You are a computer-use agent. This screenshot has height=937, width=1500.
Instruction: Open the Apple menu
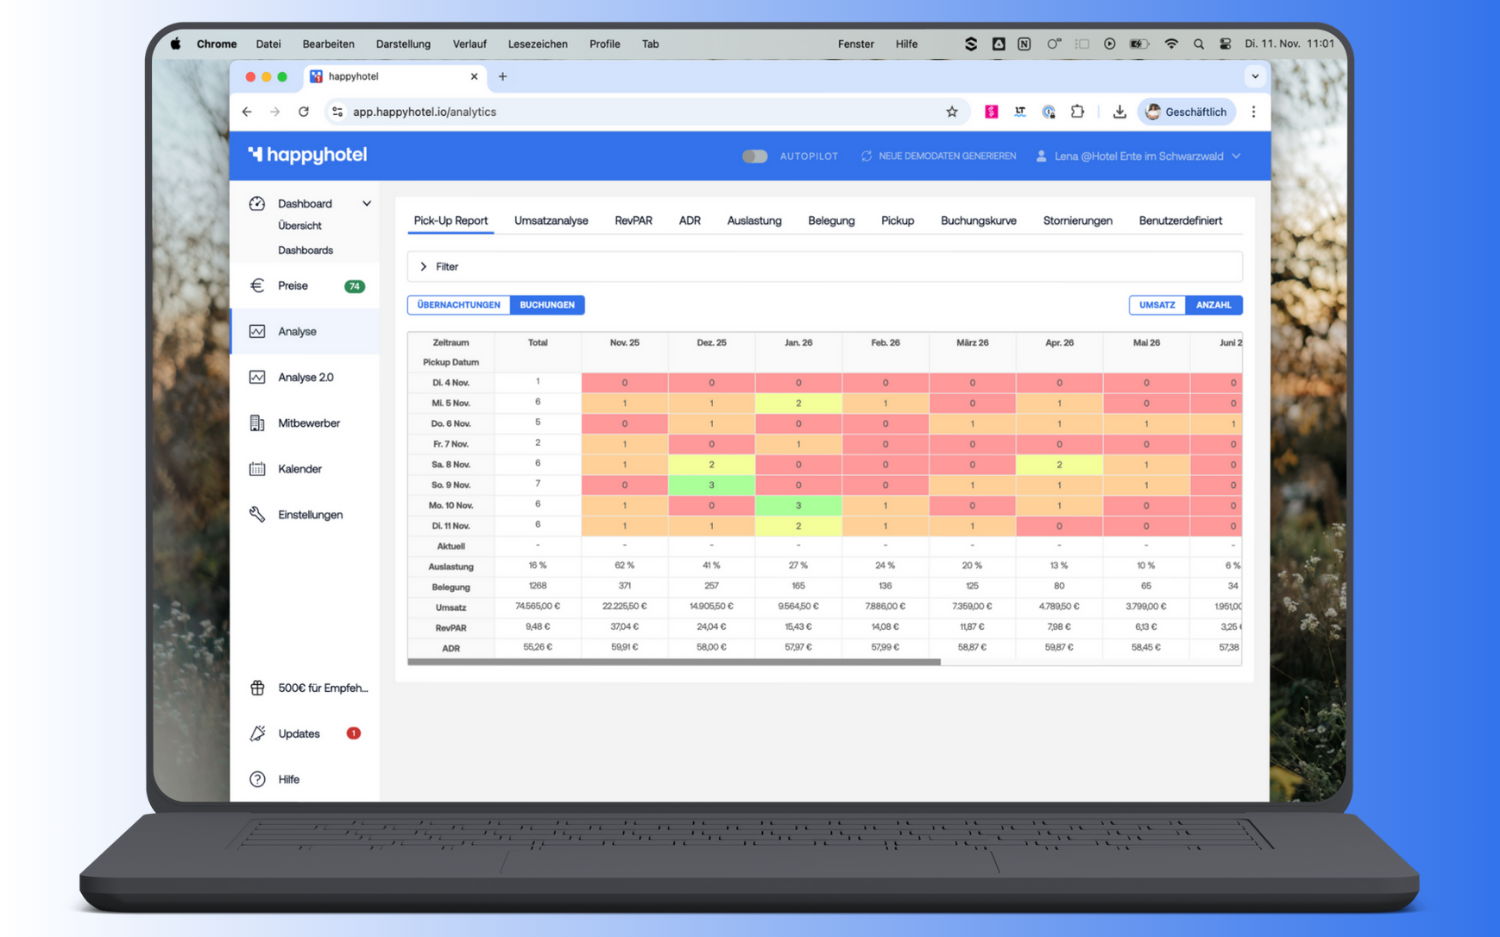(176, 44)
